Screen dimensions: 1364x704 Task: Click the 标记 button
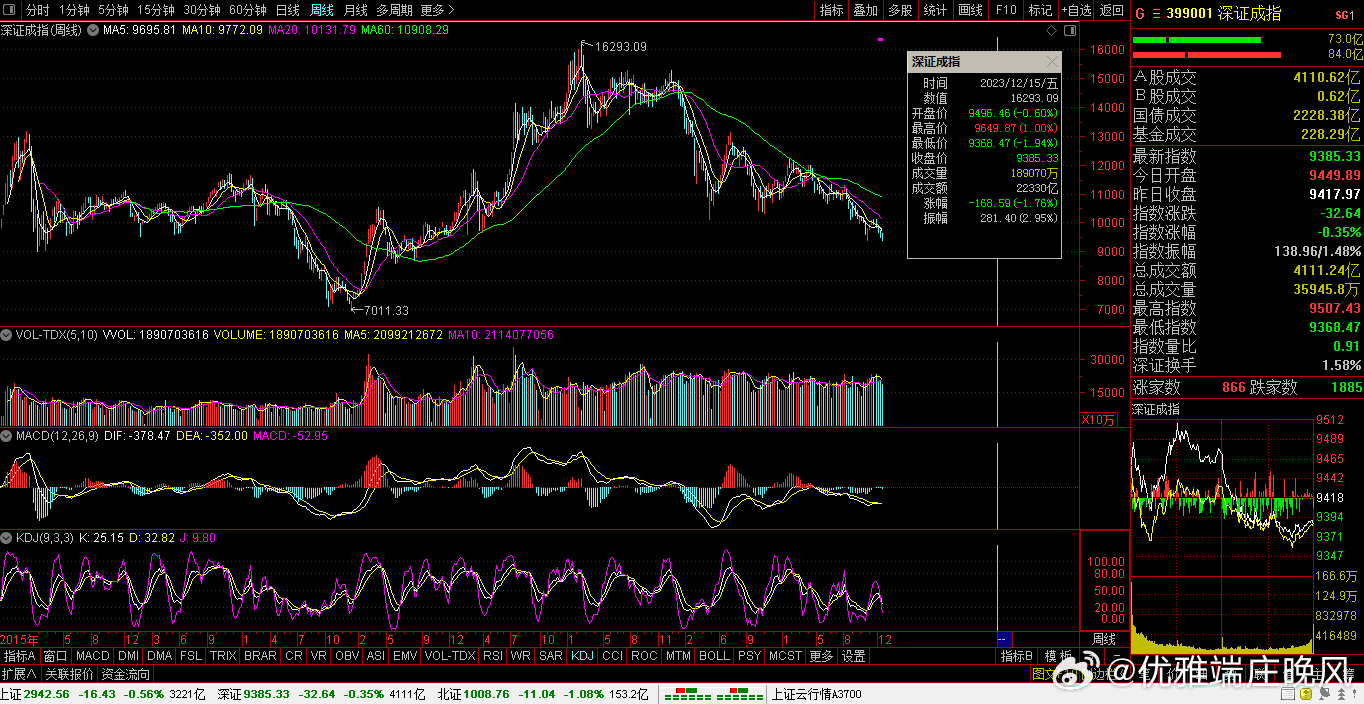pyautogui.click(x=1040, y=10)
